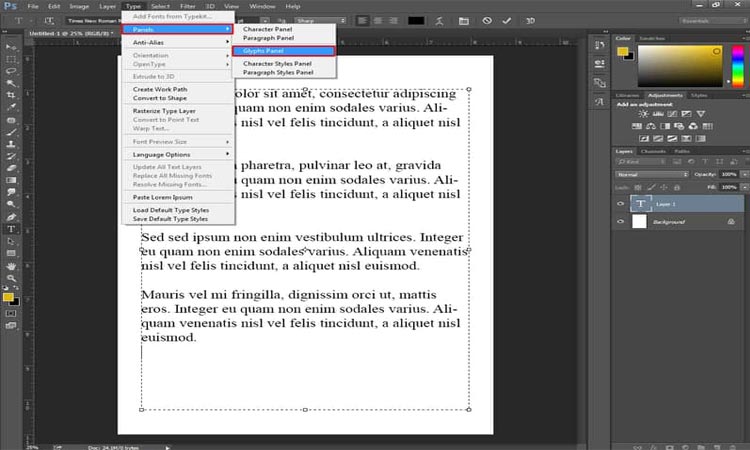Screen dimensions: 750x450
Task: Add a Levels adjustment
Action: 658,114
